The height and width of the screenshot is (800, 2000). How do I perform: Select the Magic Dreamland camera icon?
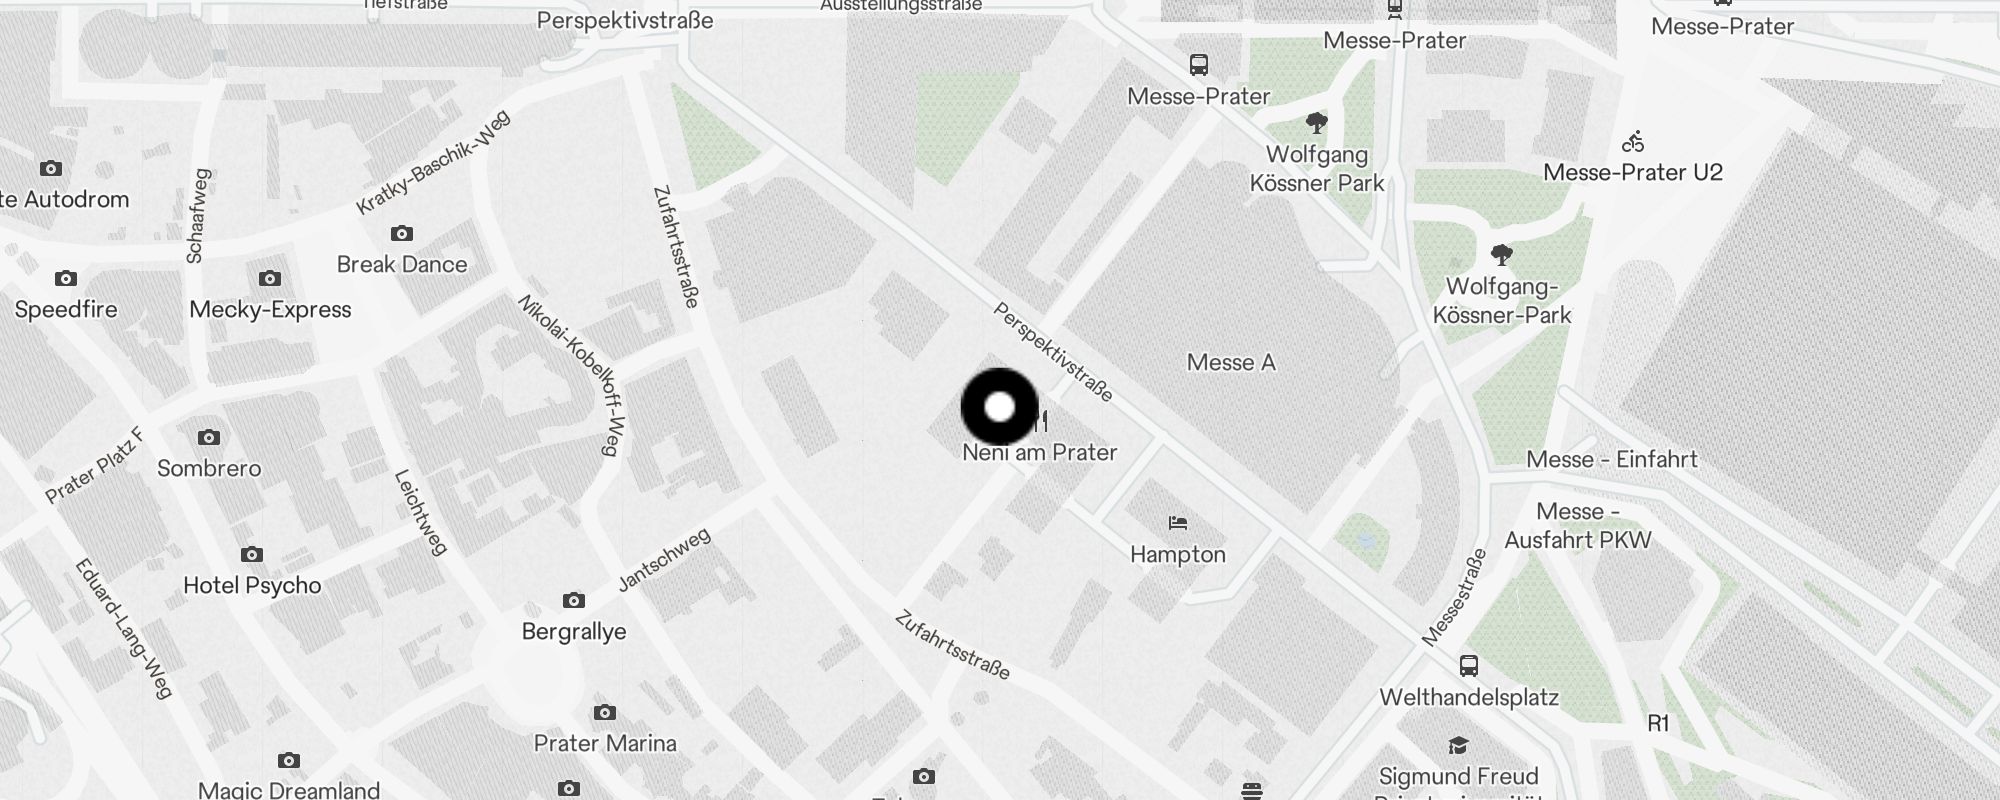click(x=288, y=760)
